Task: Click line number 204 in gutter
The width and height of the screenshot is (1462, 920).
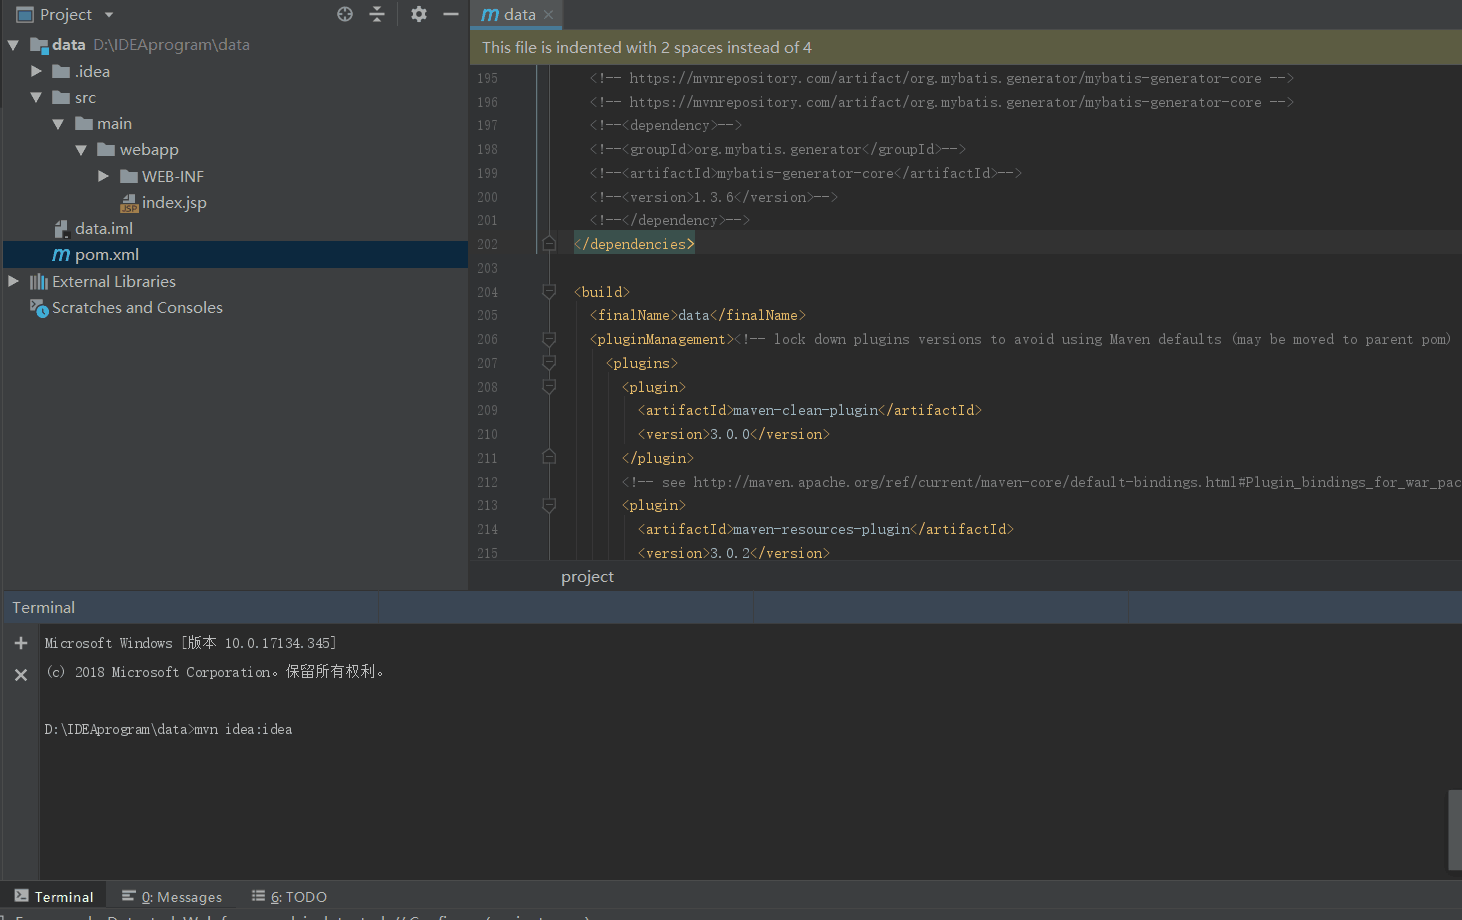Action: coord(487,292)
